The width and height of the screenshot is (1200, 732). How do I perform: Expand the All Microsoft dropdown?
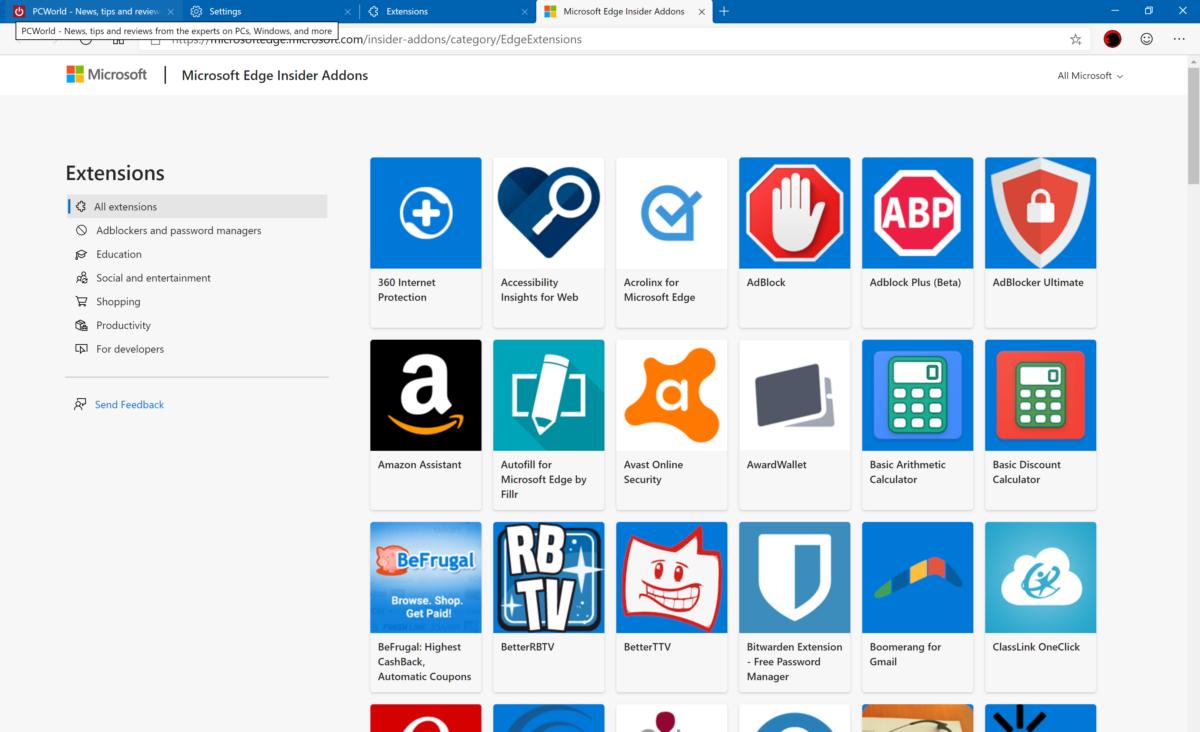pyautogui.click(x=1090, y=76)
